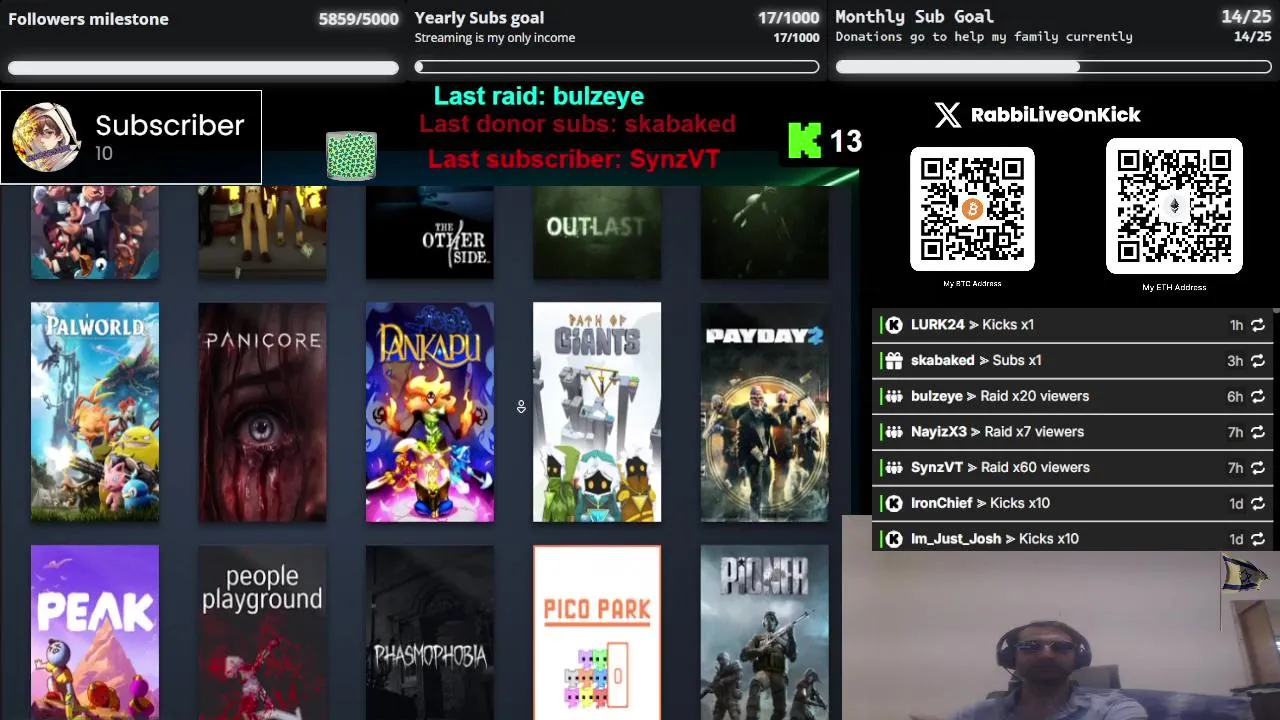Click the raid icon beside SynzVT

tap(894, 468)
